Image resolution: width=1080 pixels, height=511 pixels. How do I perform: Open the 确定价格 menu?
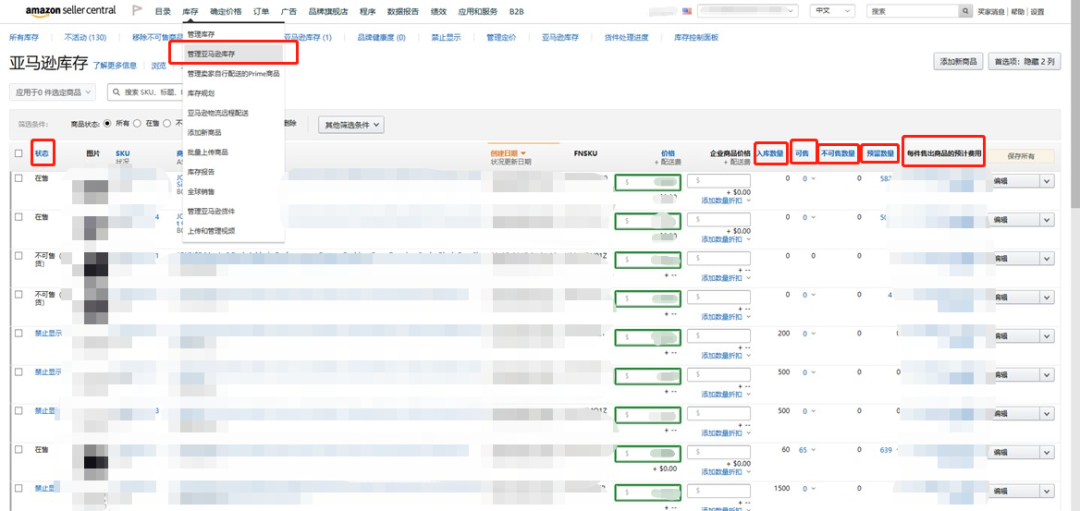click(225, 12)
